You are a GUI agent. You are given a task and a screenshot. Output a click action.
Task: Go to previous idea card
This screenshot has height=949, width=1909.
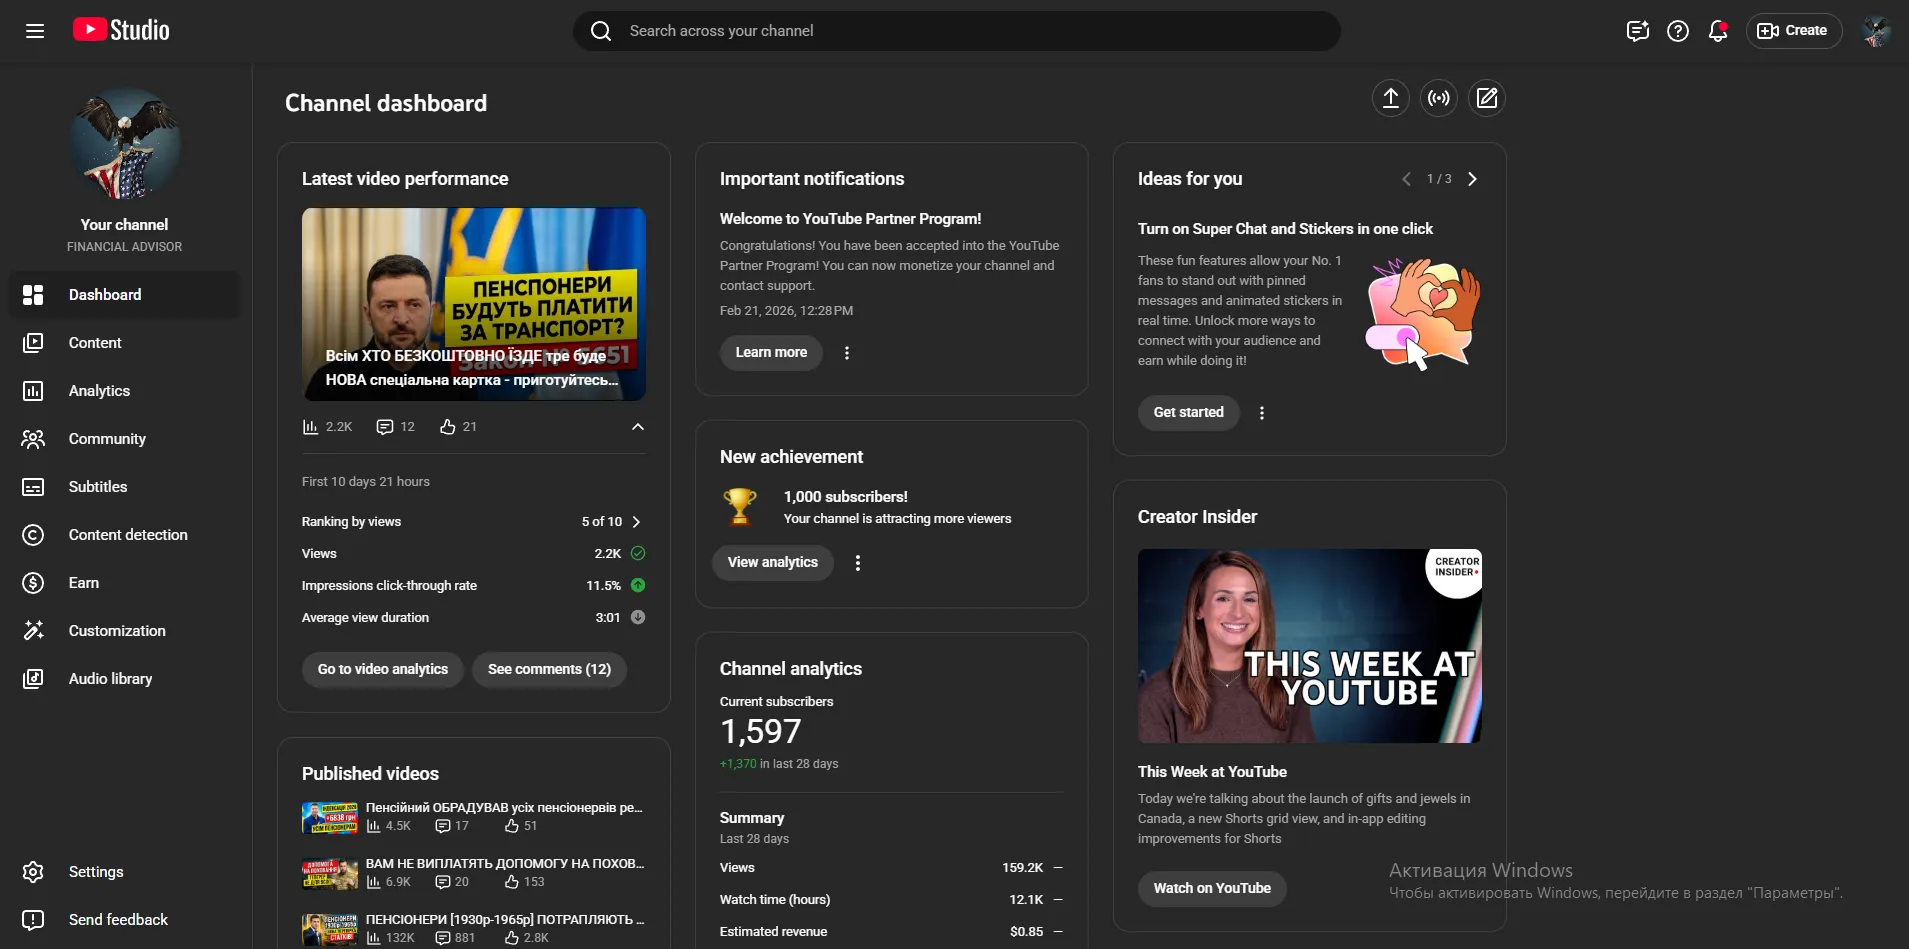coord(1407,179)
